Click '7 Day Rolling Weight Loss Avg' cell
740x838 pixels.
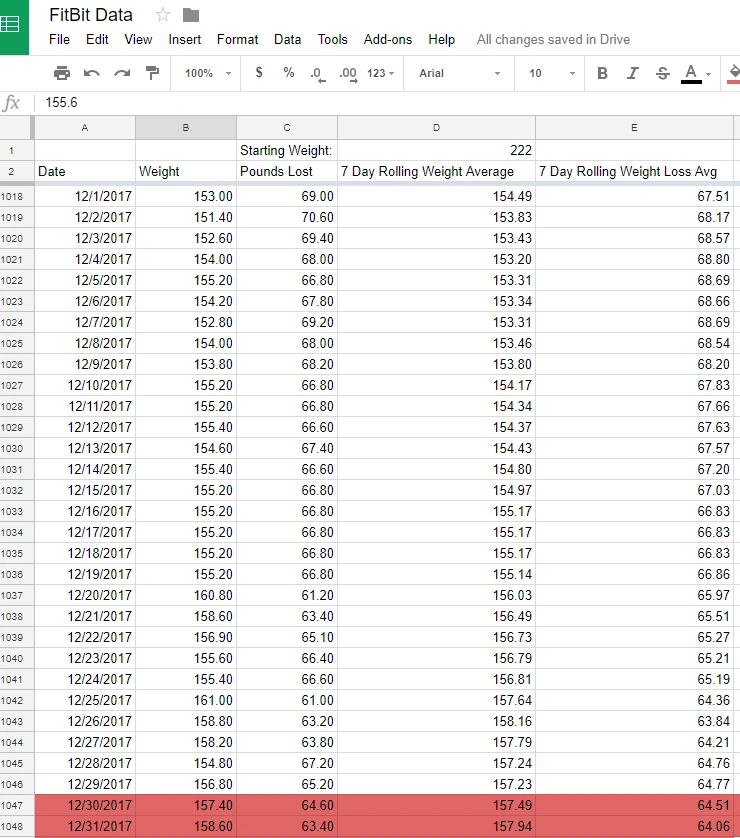coord(634,172)
